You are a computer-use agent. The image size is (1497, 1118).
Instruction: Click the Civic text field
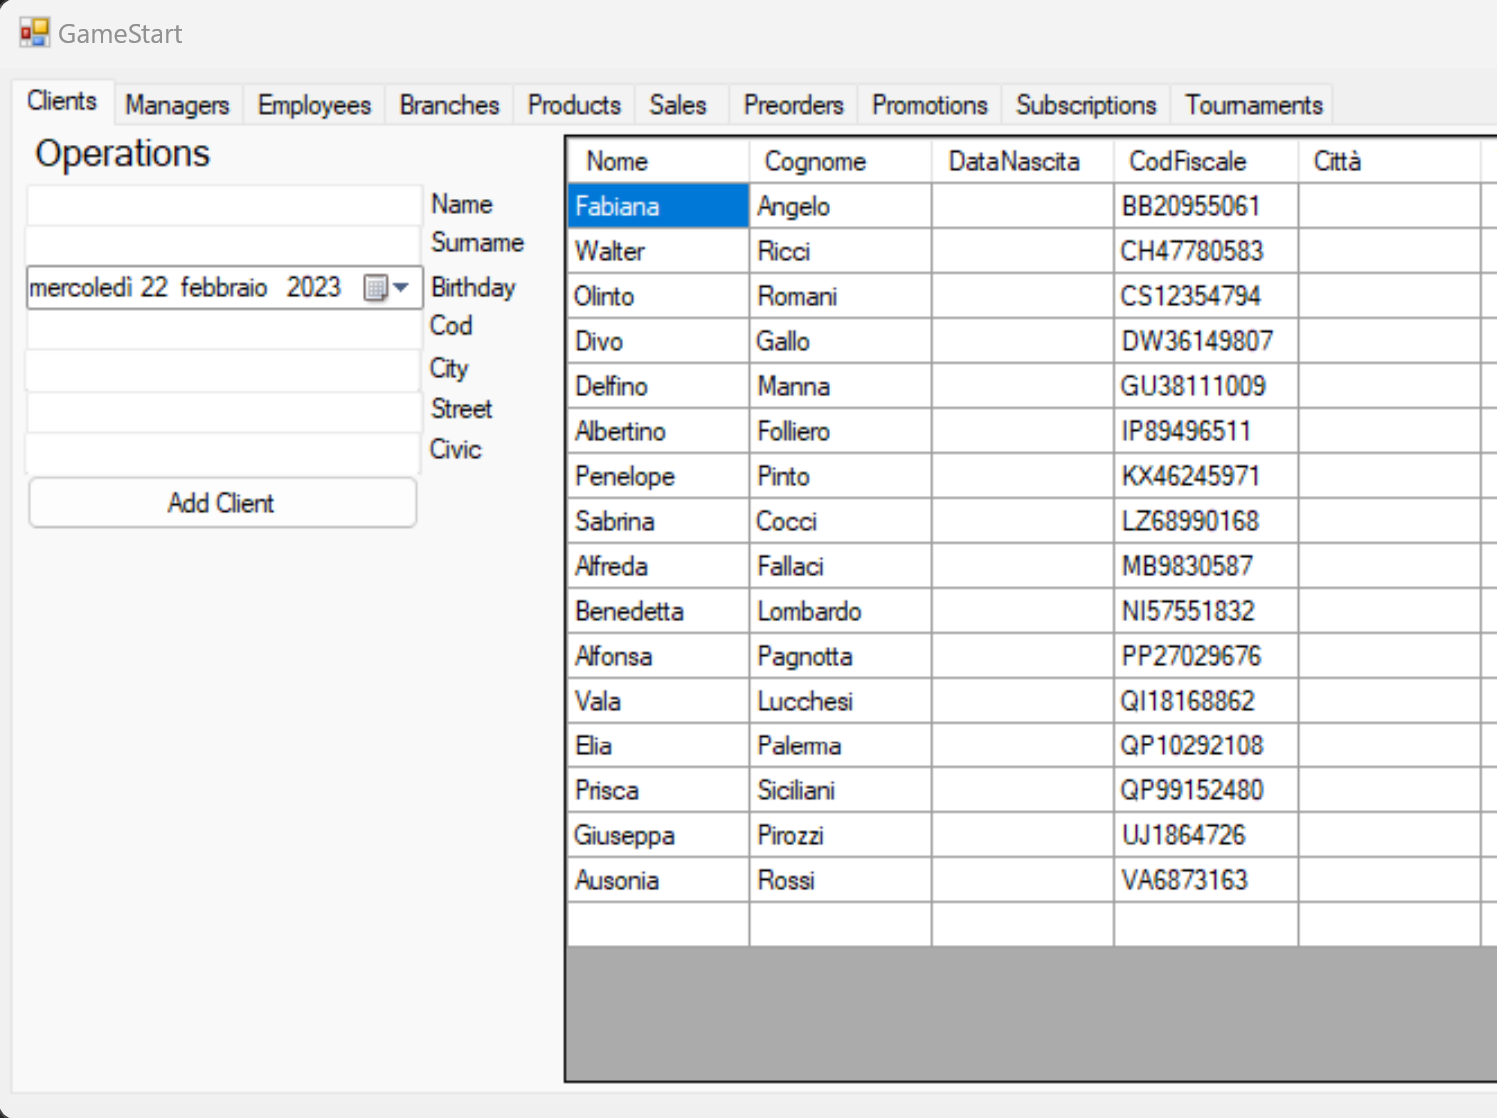point(224,452)
